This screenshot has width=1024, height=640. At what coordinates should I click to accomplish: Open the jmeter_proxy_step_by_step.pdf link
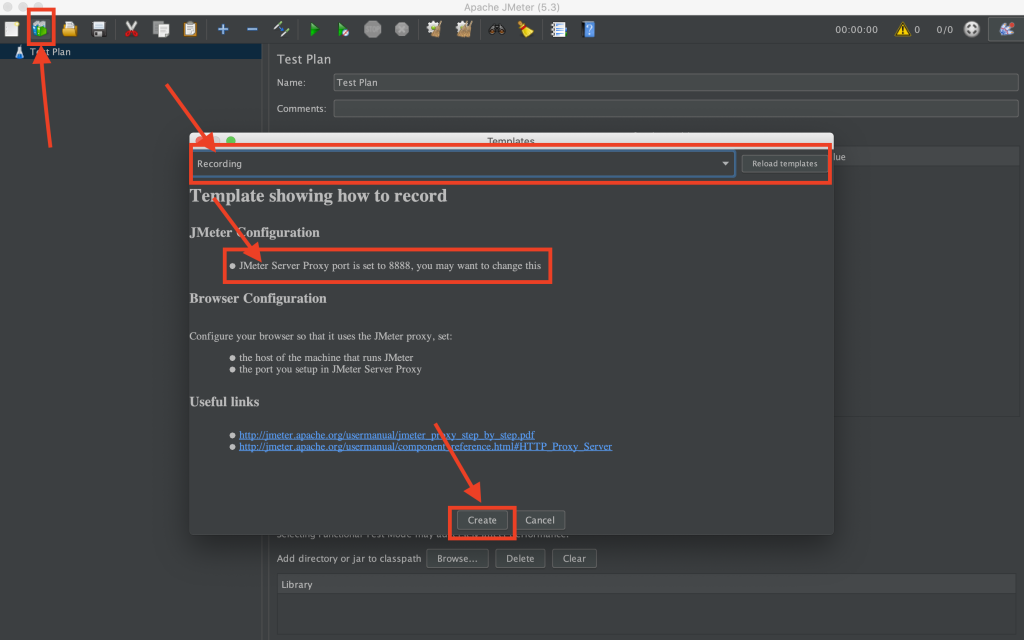coord(387,434)
